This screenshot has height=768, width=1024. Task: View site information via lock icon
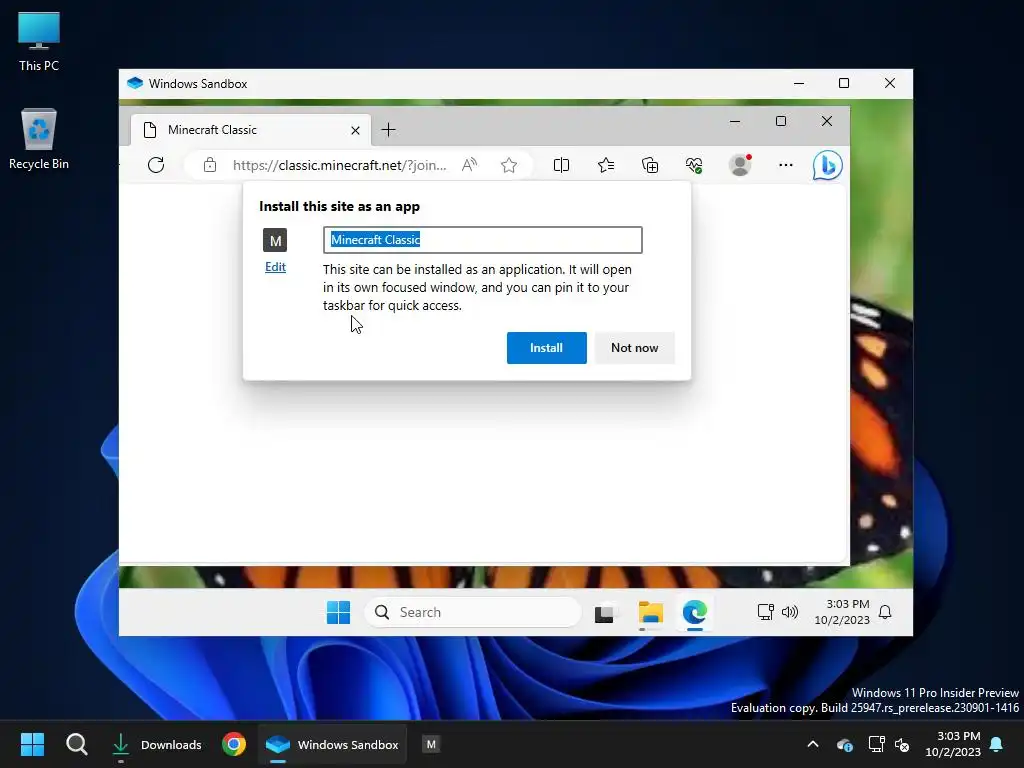[x=210, y=165]
